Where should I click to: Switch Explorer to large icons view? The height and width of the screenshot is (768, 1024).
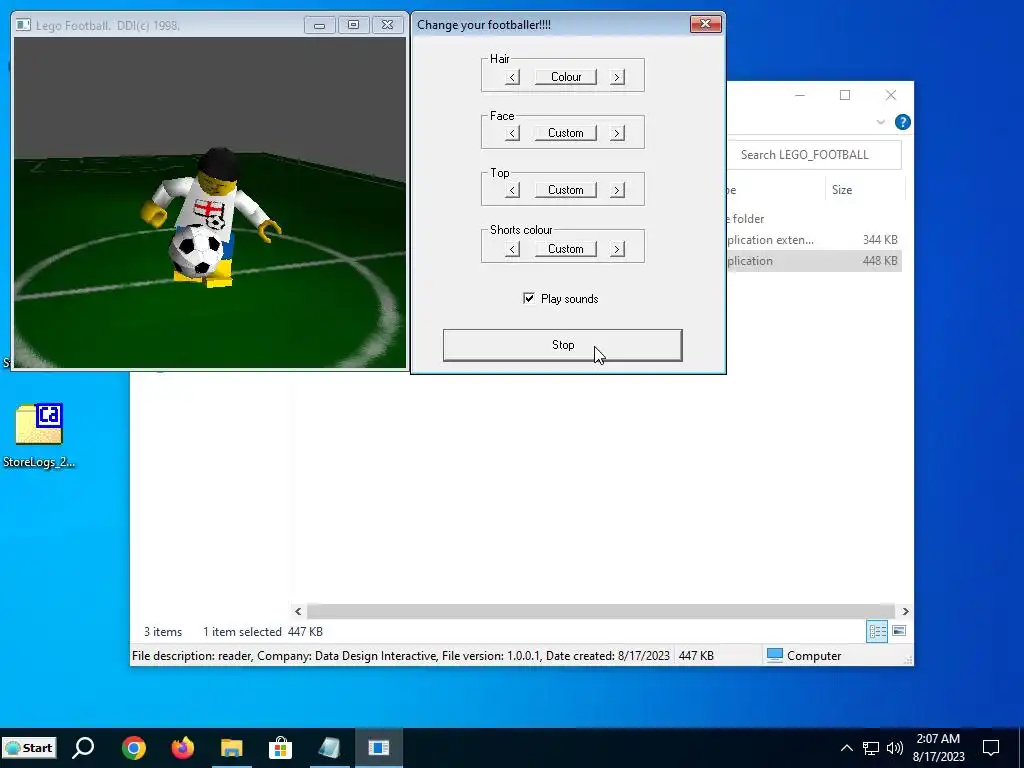899,631
